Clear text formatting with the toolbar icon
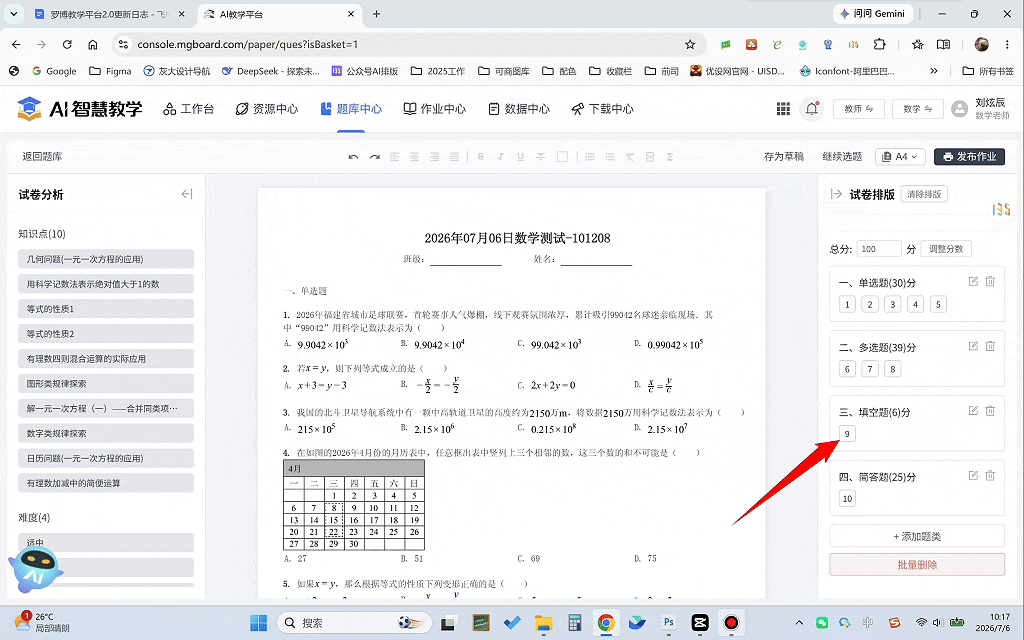This screenshot has width=1024, height=640. pyautogui.click(x=630, y=157)
